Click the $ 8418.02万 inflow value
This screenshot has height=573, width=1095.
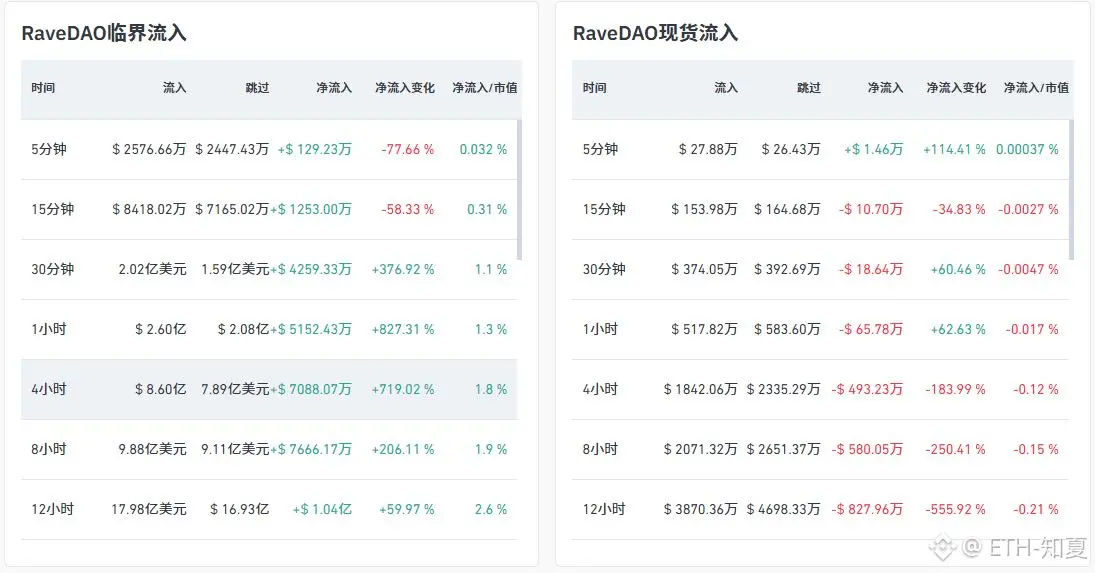click(x=149, y=209)
